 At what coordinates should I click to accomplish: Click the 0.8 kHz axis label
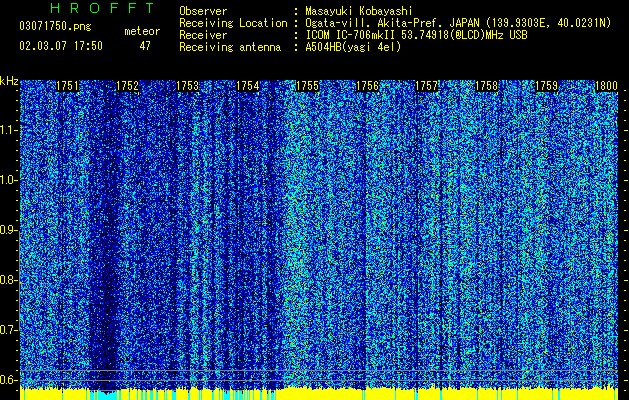9,280
